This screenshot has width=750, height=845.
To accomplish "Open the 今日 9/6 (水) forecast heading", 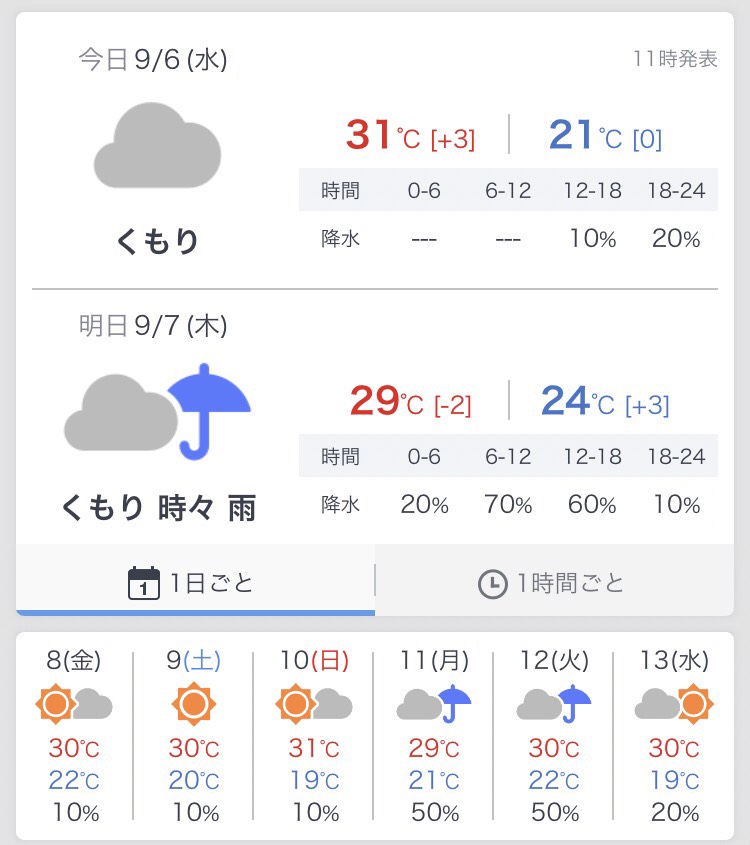I will pos(153,60).
